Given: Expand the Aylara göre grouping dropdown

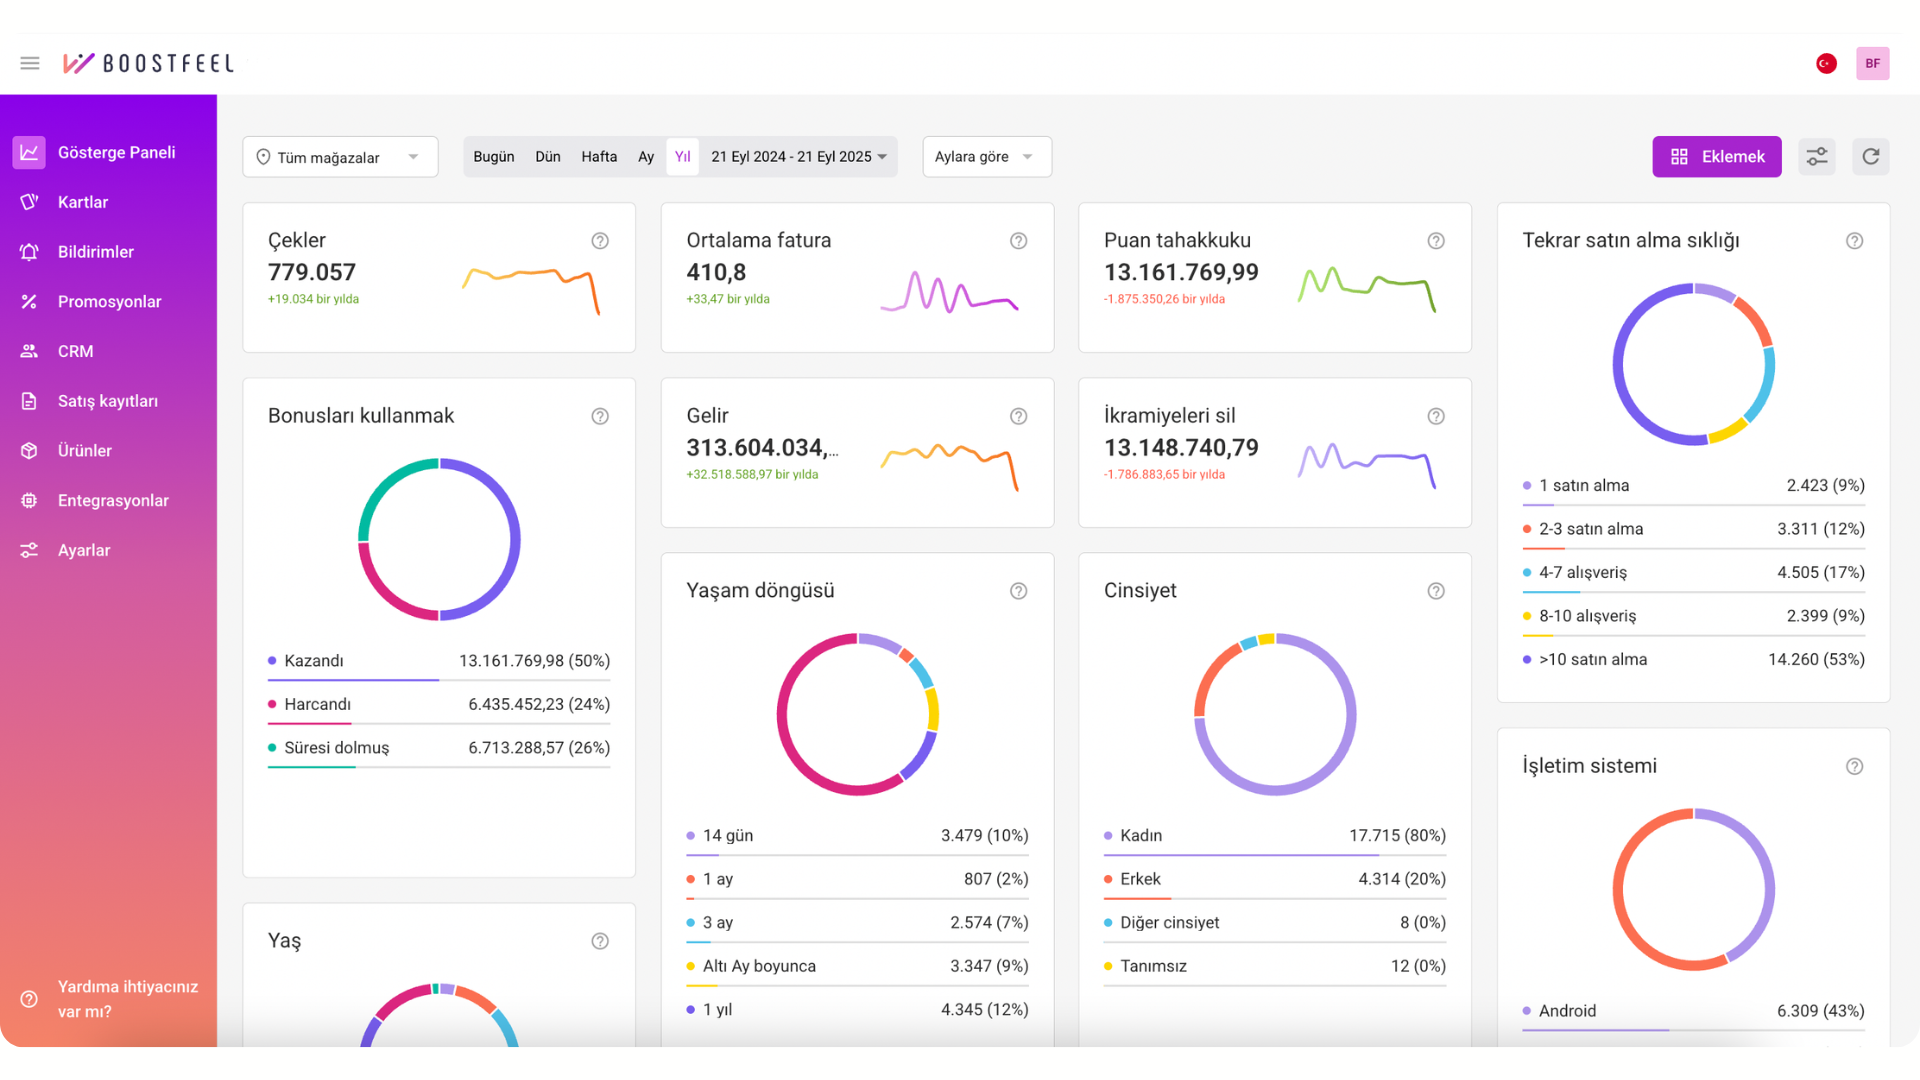Looking at the screenshot, I should tap(986, 157).
